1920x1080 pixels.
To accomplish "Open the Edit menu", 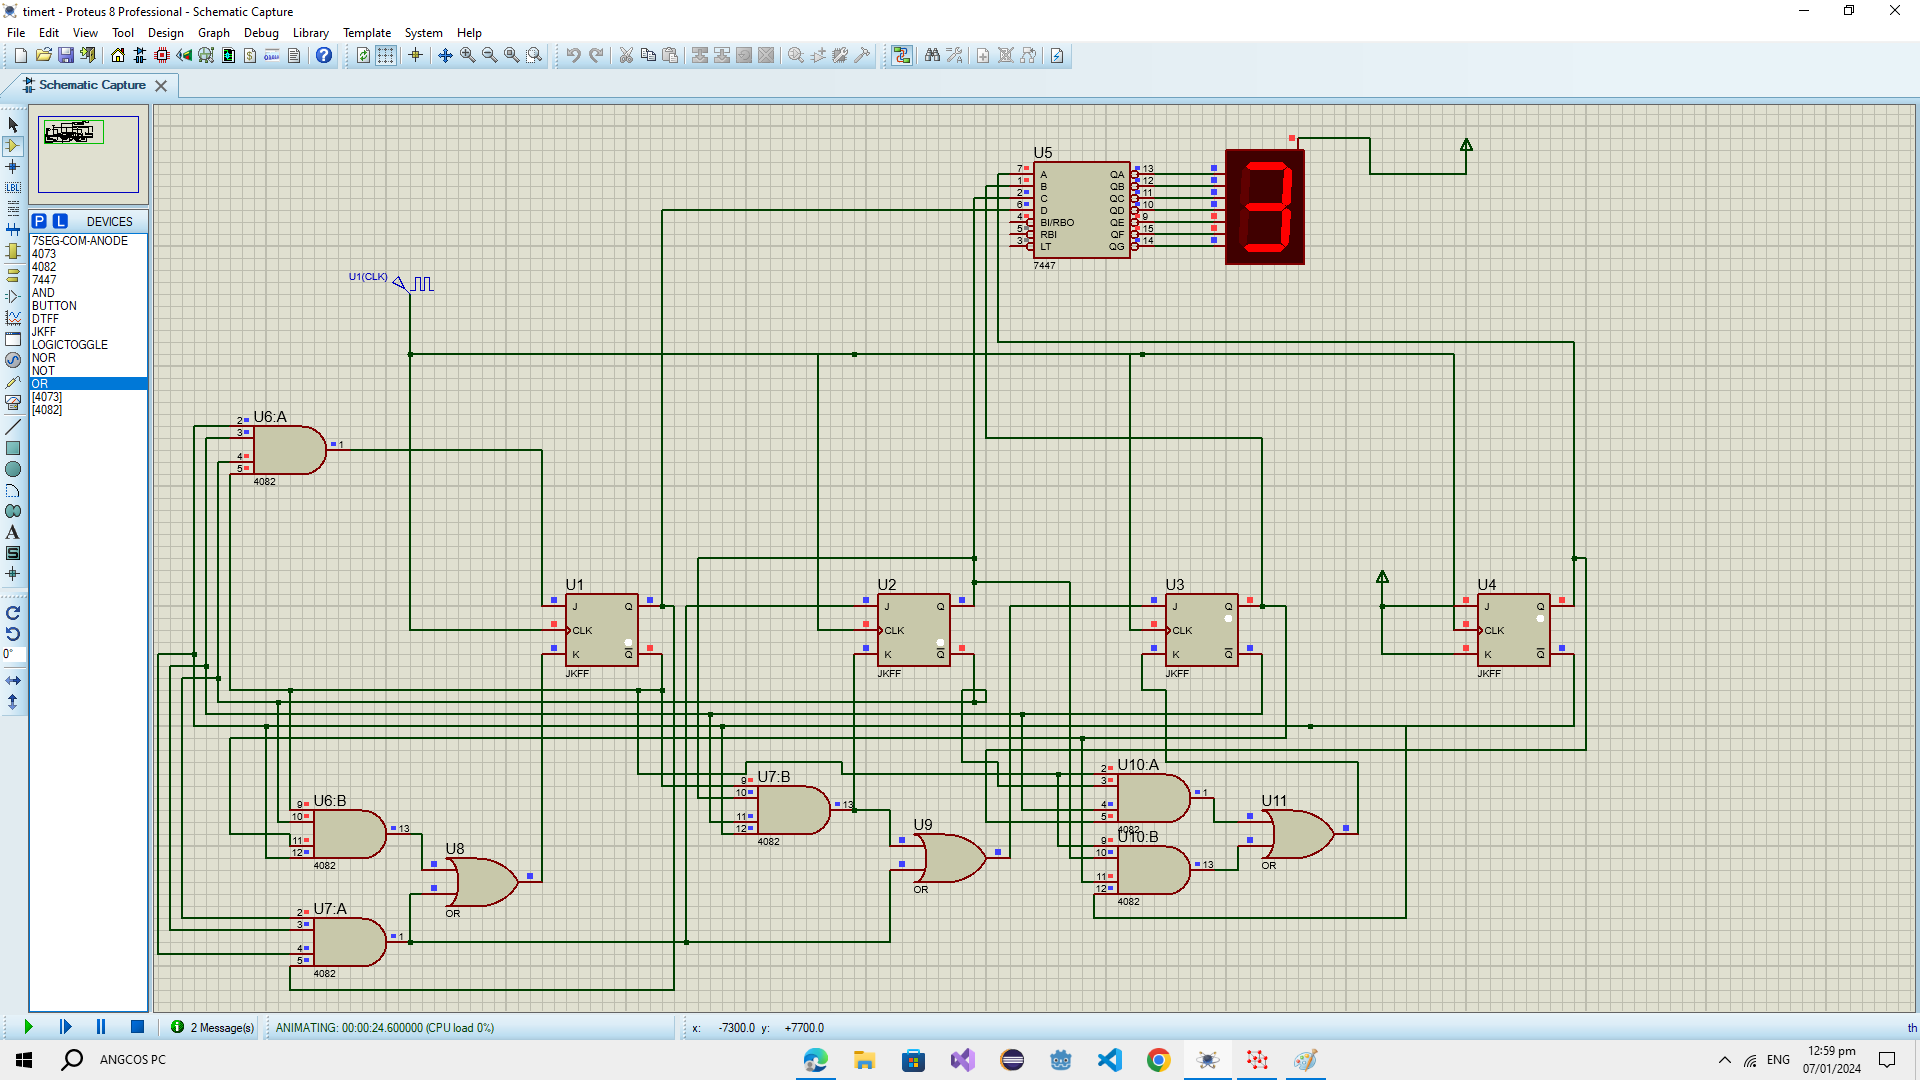I will click(x=48, y=33).
